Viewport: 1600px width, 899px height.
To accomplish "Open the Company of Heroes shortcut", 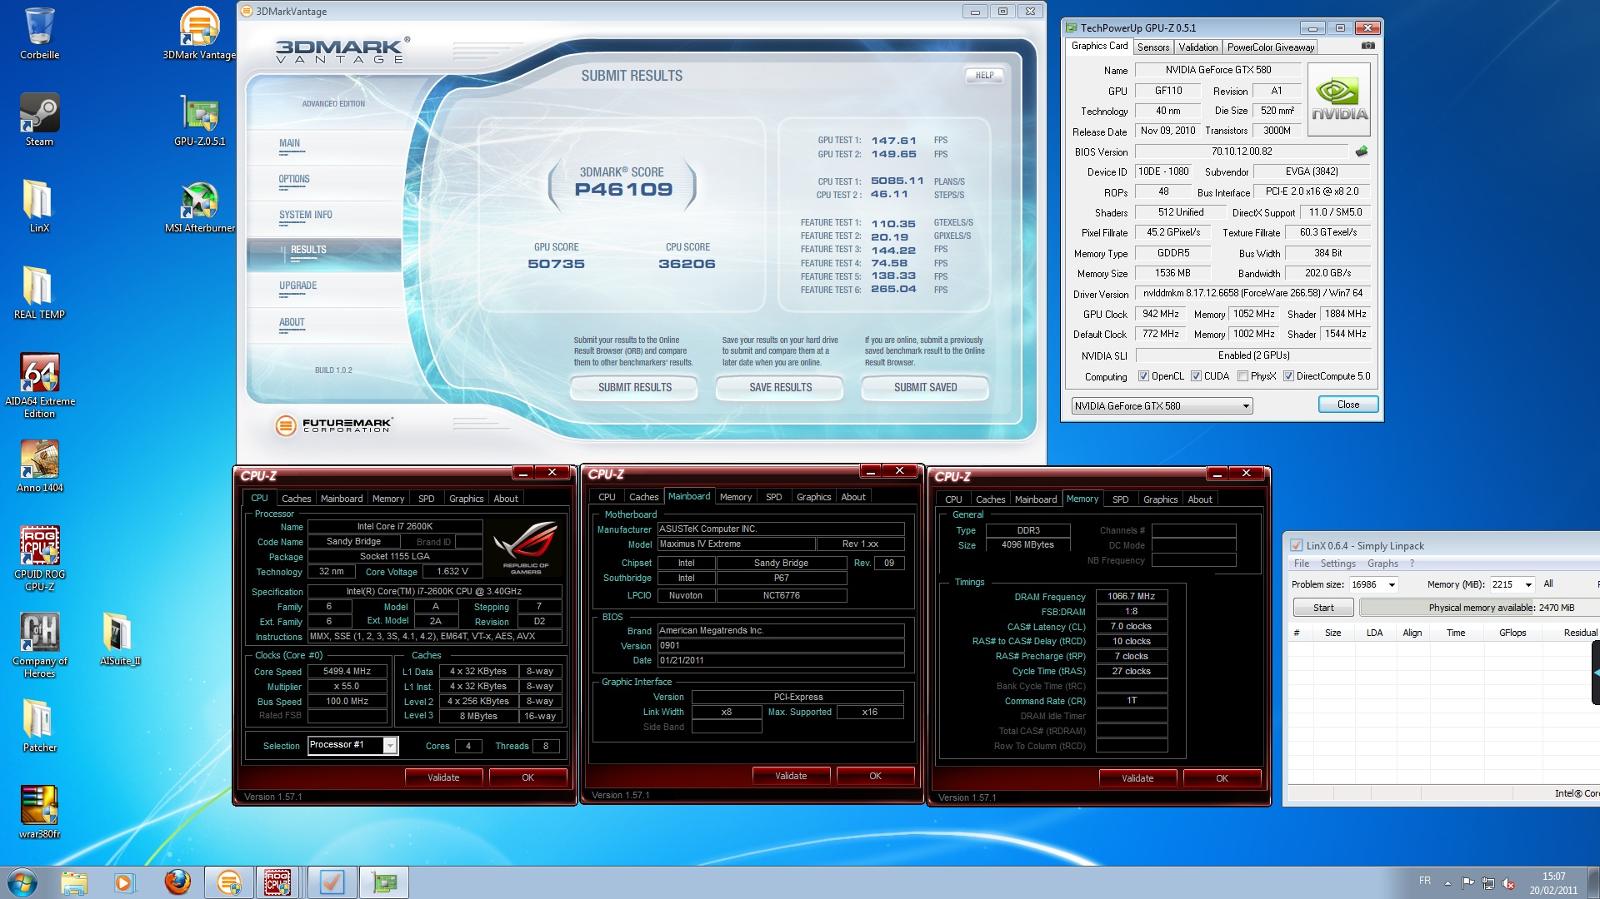I will [39, 646].
